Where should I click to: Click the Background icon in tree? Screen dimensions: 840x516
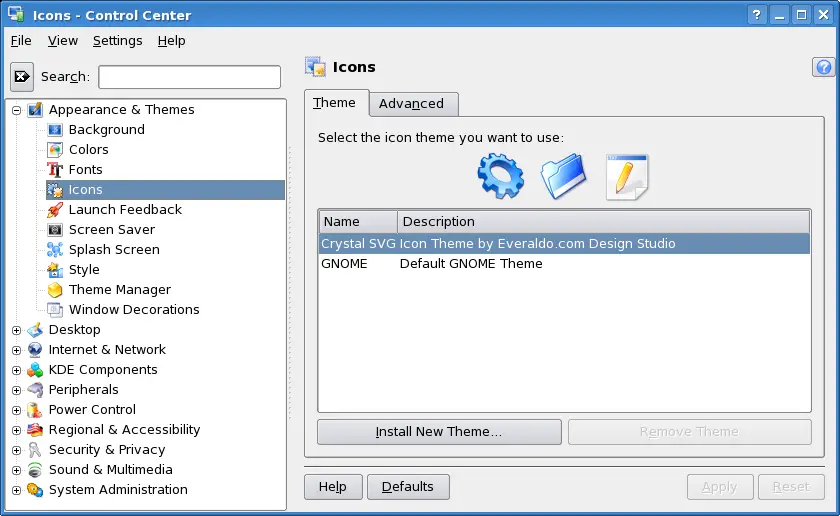point(55,130)
